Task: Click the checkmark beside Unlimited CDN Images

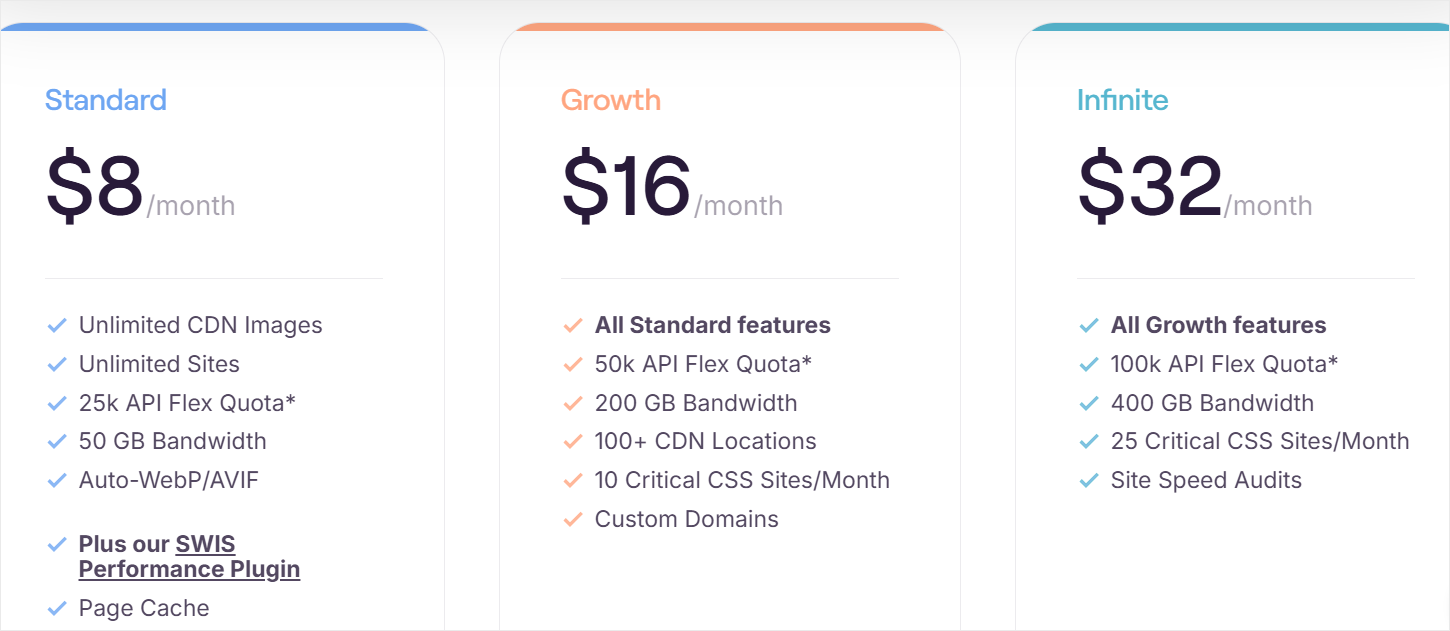Action: point(57,325)
